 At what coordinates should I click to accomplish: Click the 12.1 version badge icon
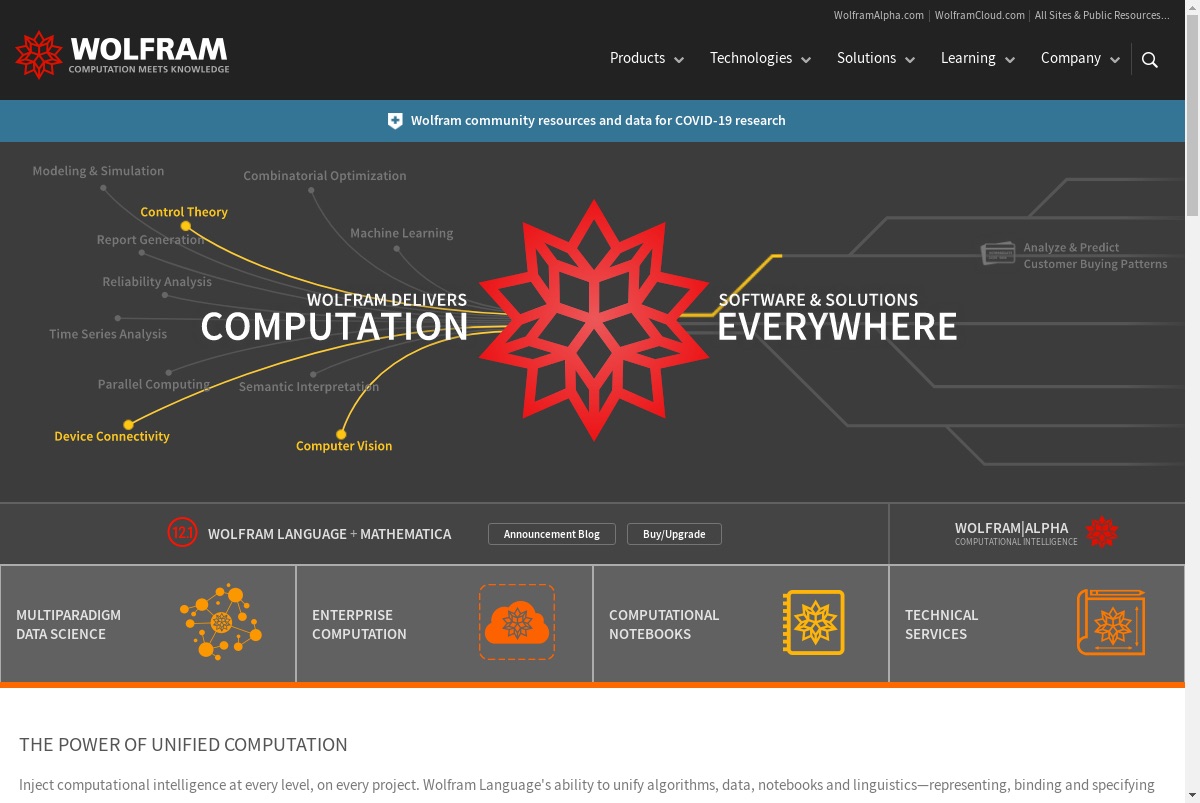(182, 533)
